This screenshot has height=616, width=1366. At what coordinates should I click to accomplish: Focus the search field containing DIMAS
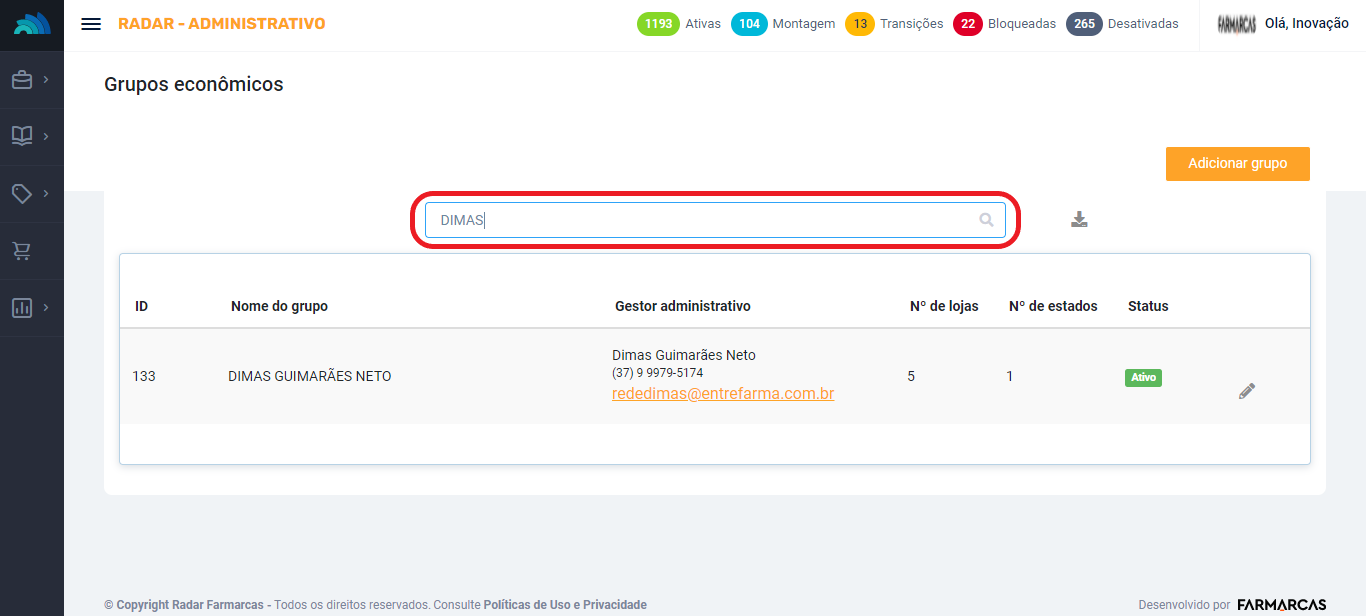click(700, 220)
